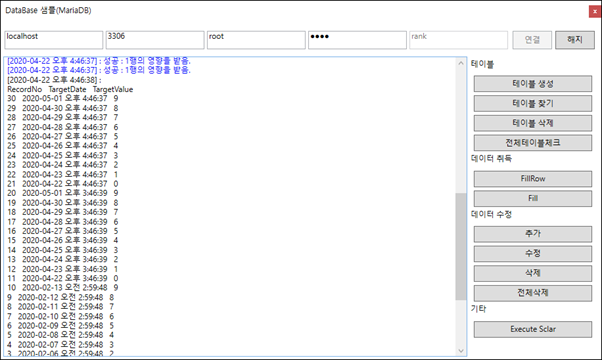Screen dimensions: 602x360
Task: Click the 테이블 찾기 button
Action: coord(533,103)
